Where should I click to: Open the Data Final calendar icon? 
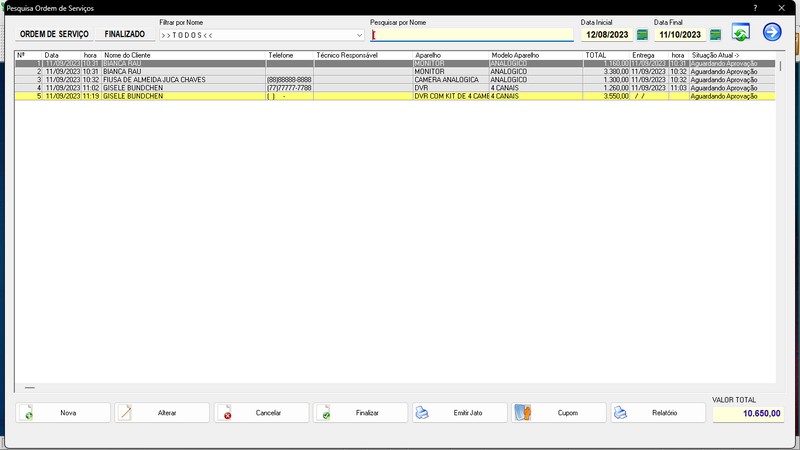click(x=715, y=35)
